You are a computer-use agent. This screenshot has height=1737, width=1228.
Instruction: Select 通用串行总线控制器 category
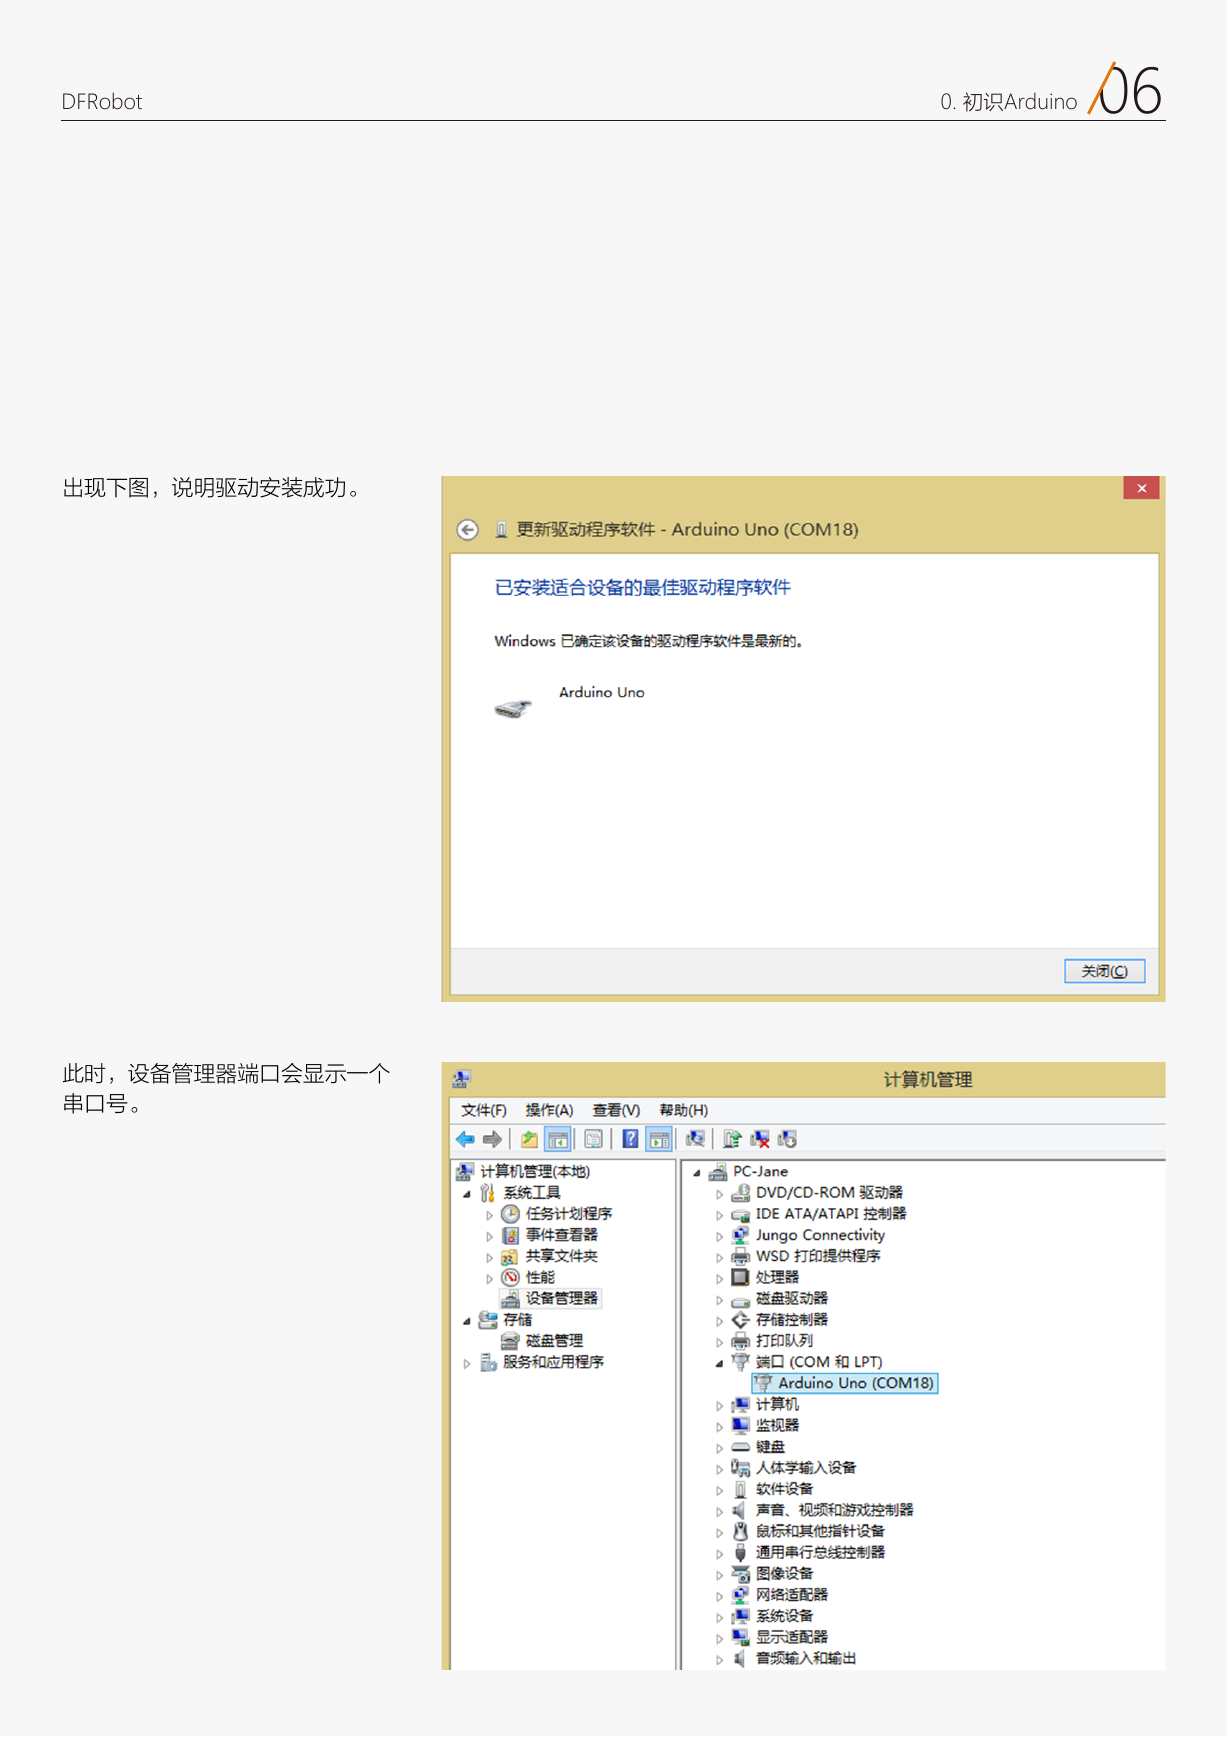coord(819,1552)
